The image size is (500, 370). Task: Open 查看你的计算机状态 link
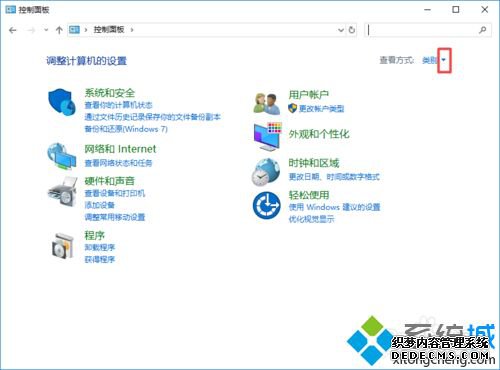click(x=118, y=105)
